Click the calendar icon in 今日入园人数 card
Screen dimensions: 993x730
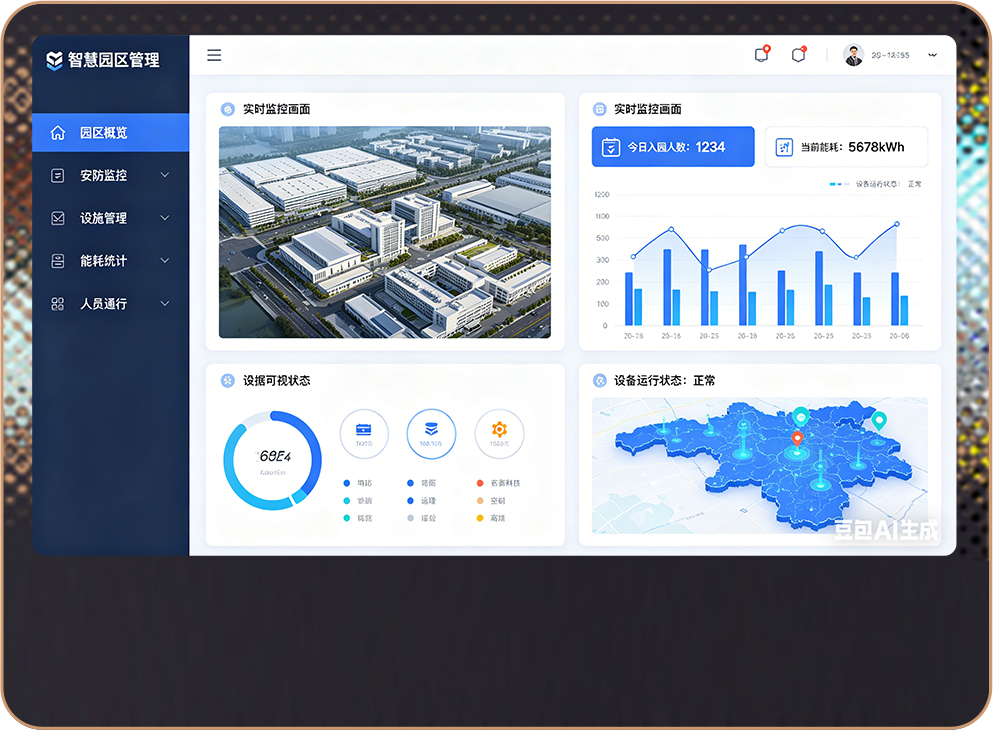click(610, 147)
